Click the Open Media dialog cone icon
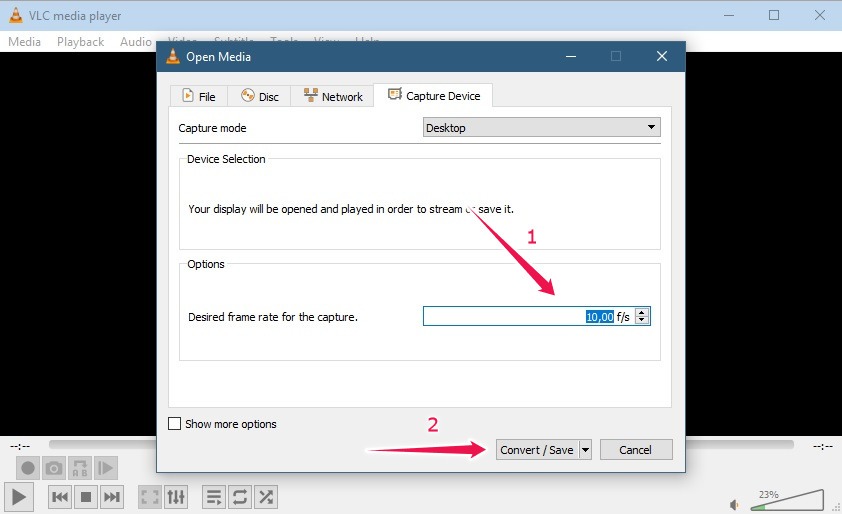Screen dimensions: 842x514 point(173,56)
